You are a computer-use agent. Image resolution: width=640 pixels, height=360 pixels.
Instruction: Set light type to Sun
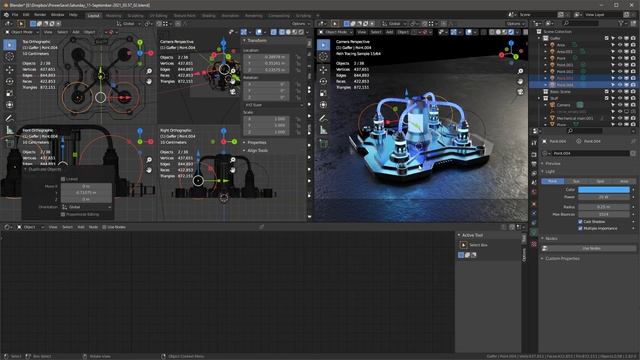click(x=576, y=181)
